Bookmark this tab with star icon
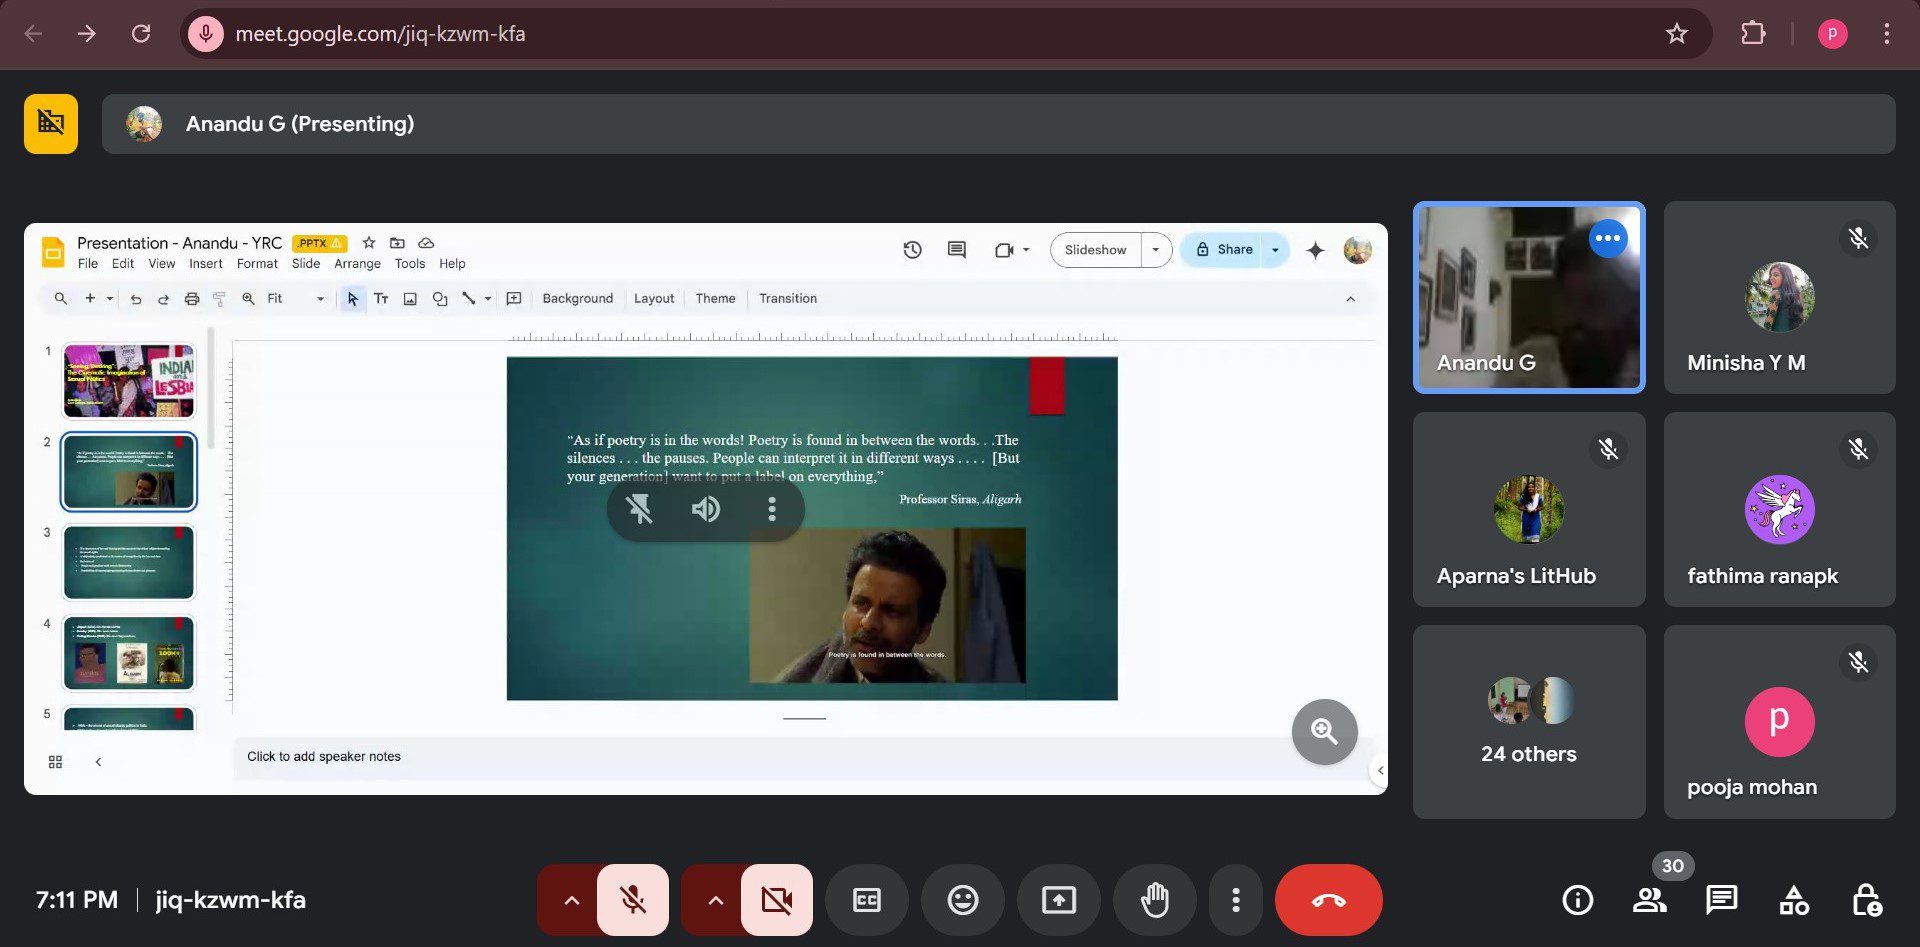Viewport: 1920px width, 947px height. pos(1676,34)
